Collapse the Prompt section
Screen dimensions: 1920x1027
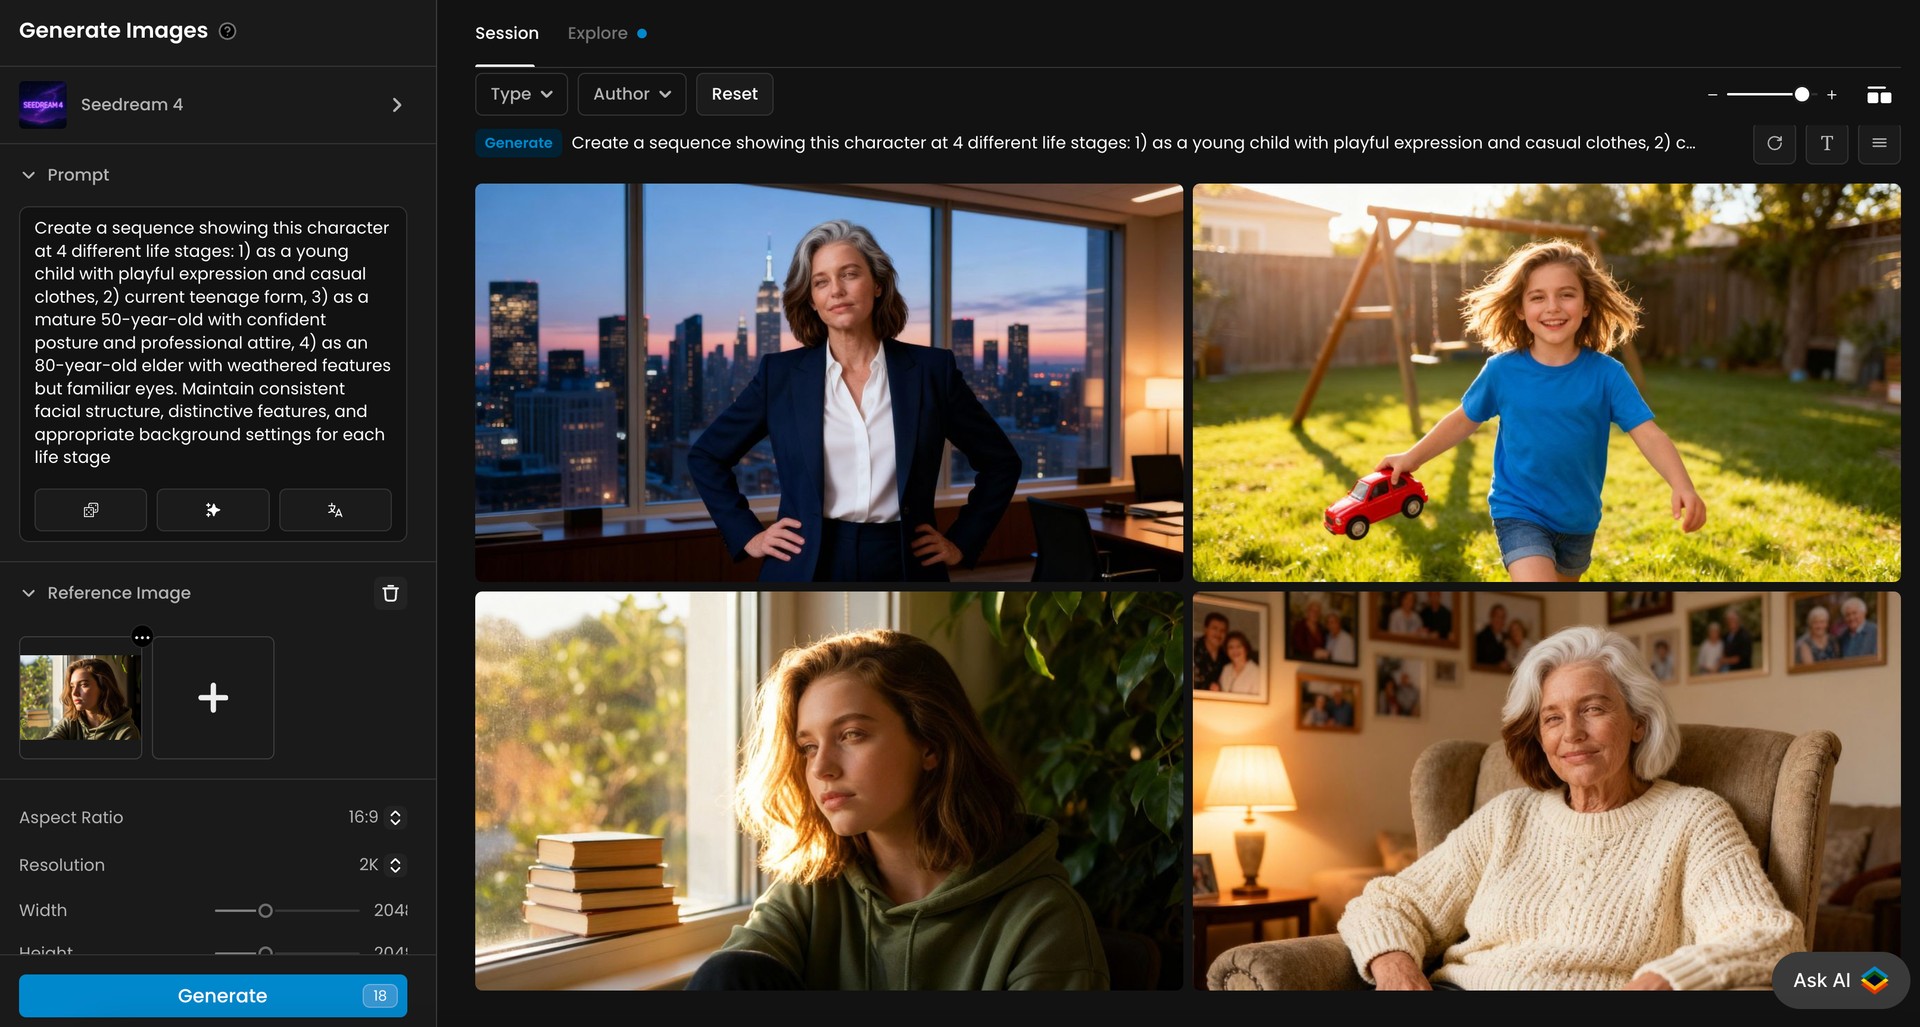(x=29, y=175)
